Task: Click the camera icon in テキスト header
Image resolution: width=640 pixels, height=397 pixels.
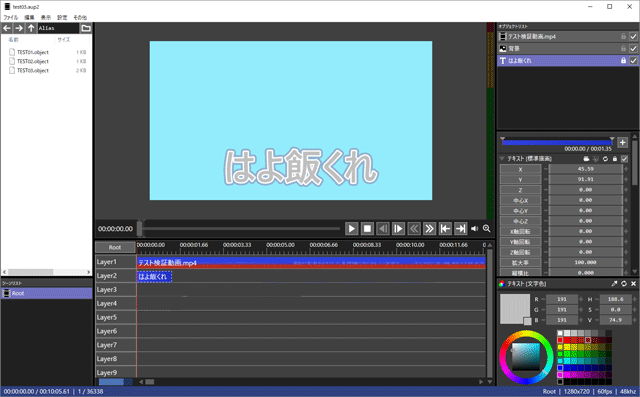Action: pos(586,159)
